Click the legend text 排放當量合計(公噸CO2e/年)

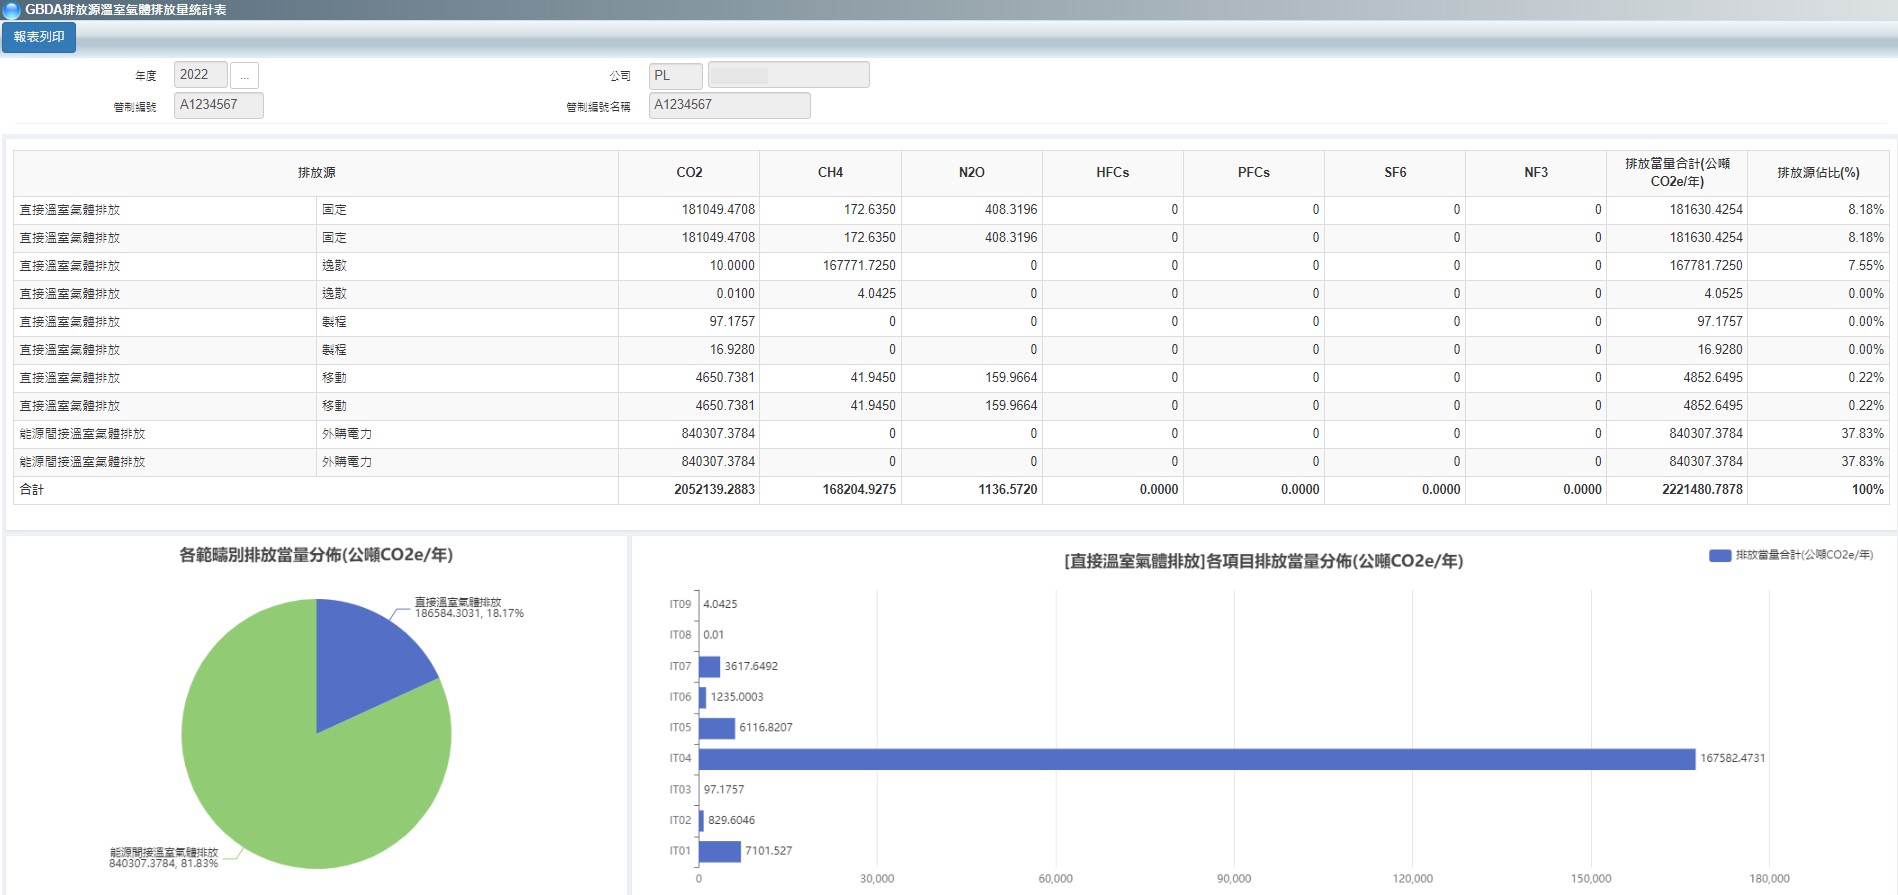[x=1804, y=555]
